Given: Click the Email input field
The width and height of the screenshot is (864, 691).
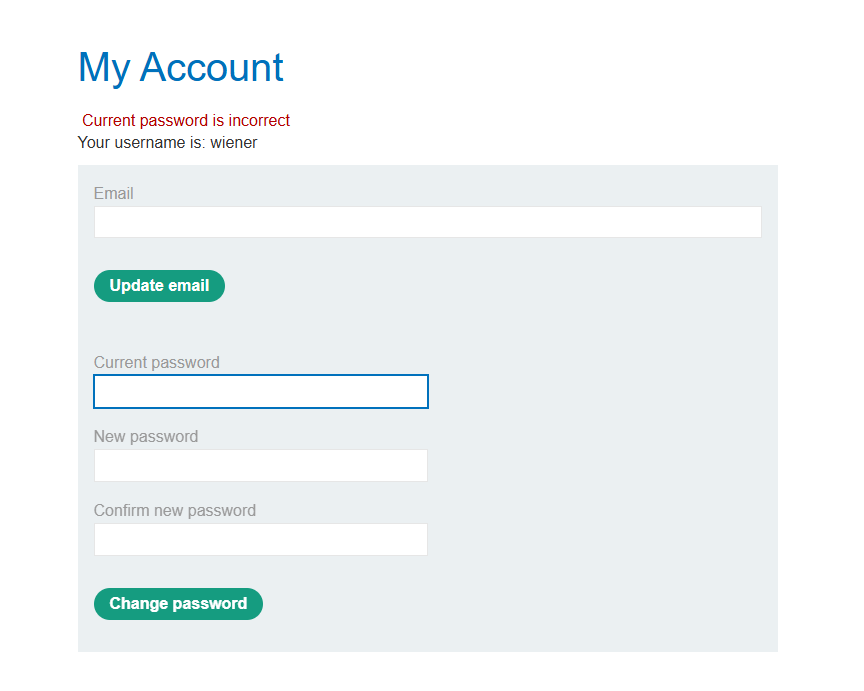Looking at the screenshot, I should pos(427,222).
